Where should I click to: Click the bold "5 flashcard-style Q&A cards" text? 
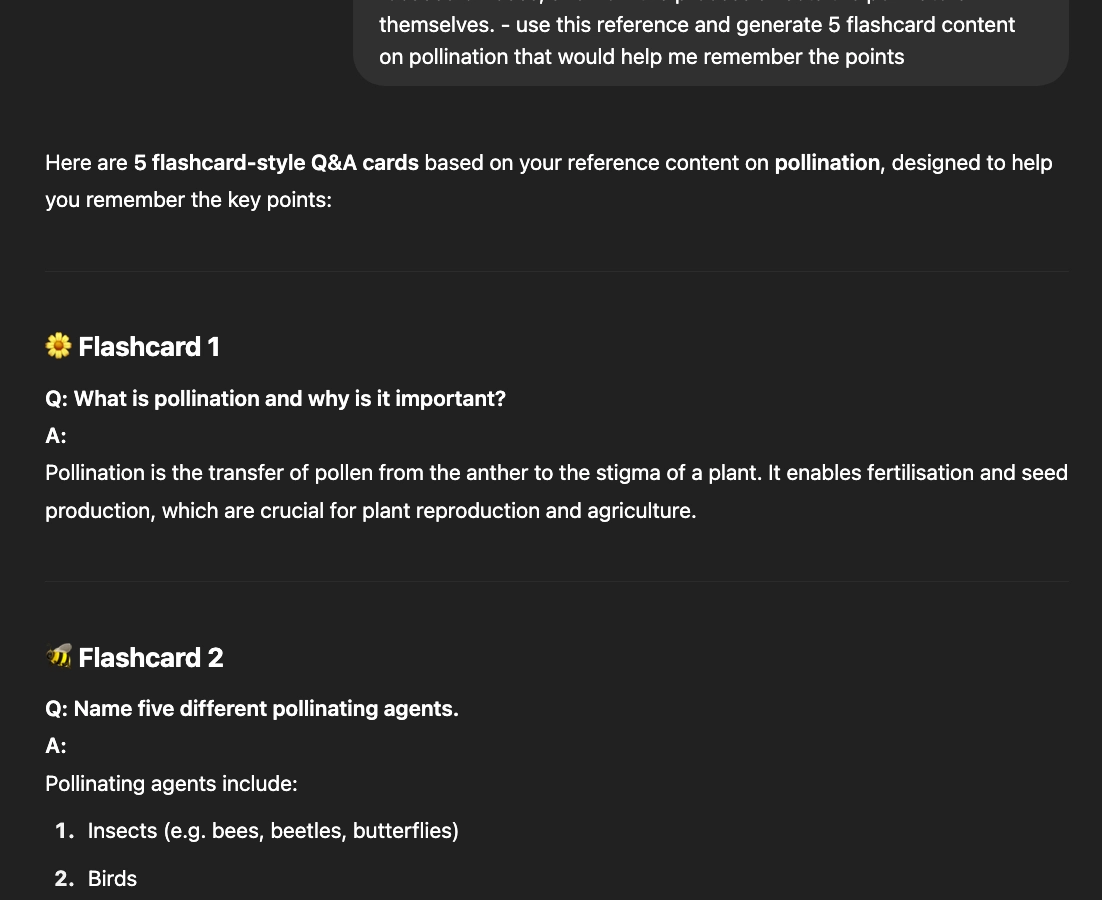[x=276, y=163]
